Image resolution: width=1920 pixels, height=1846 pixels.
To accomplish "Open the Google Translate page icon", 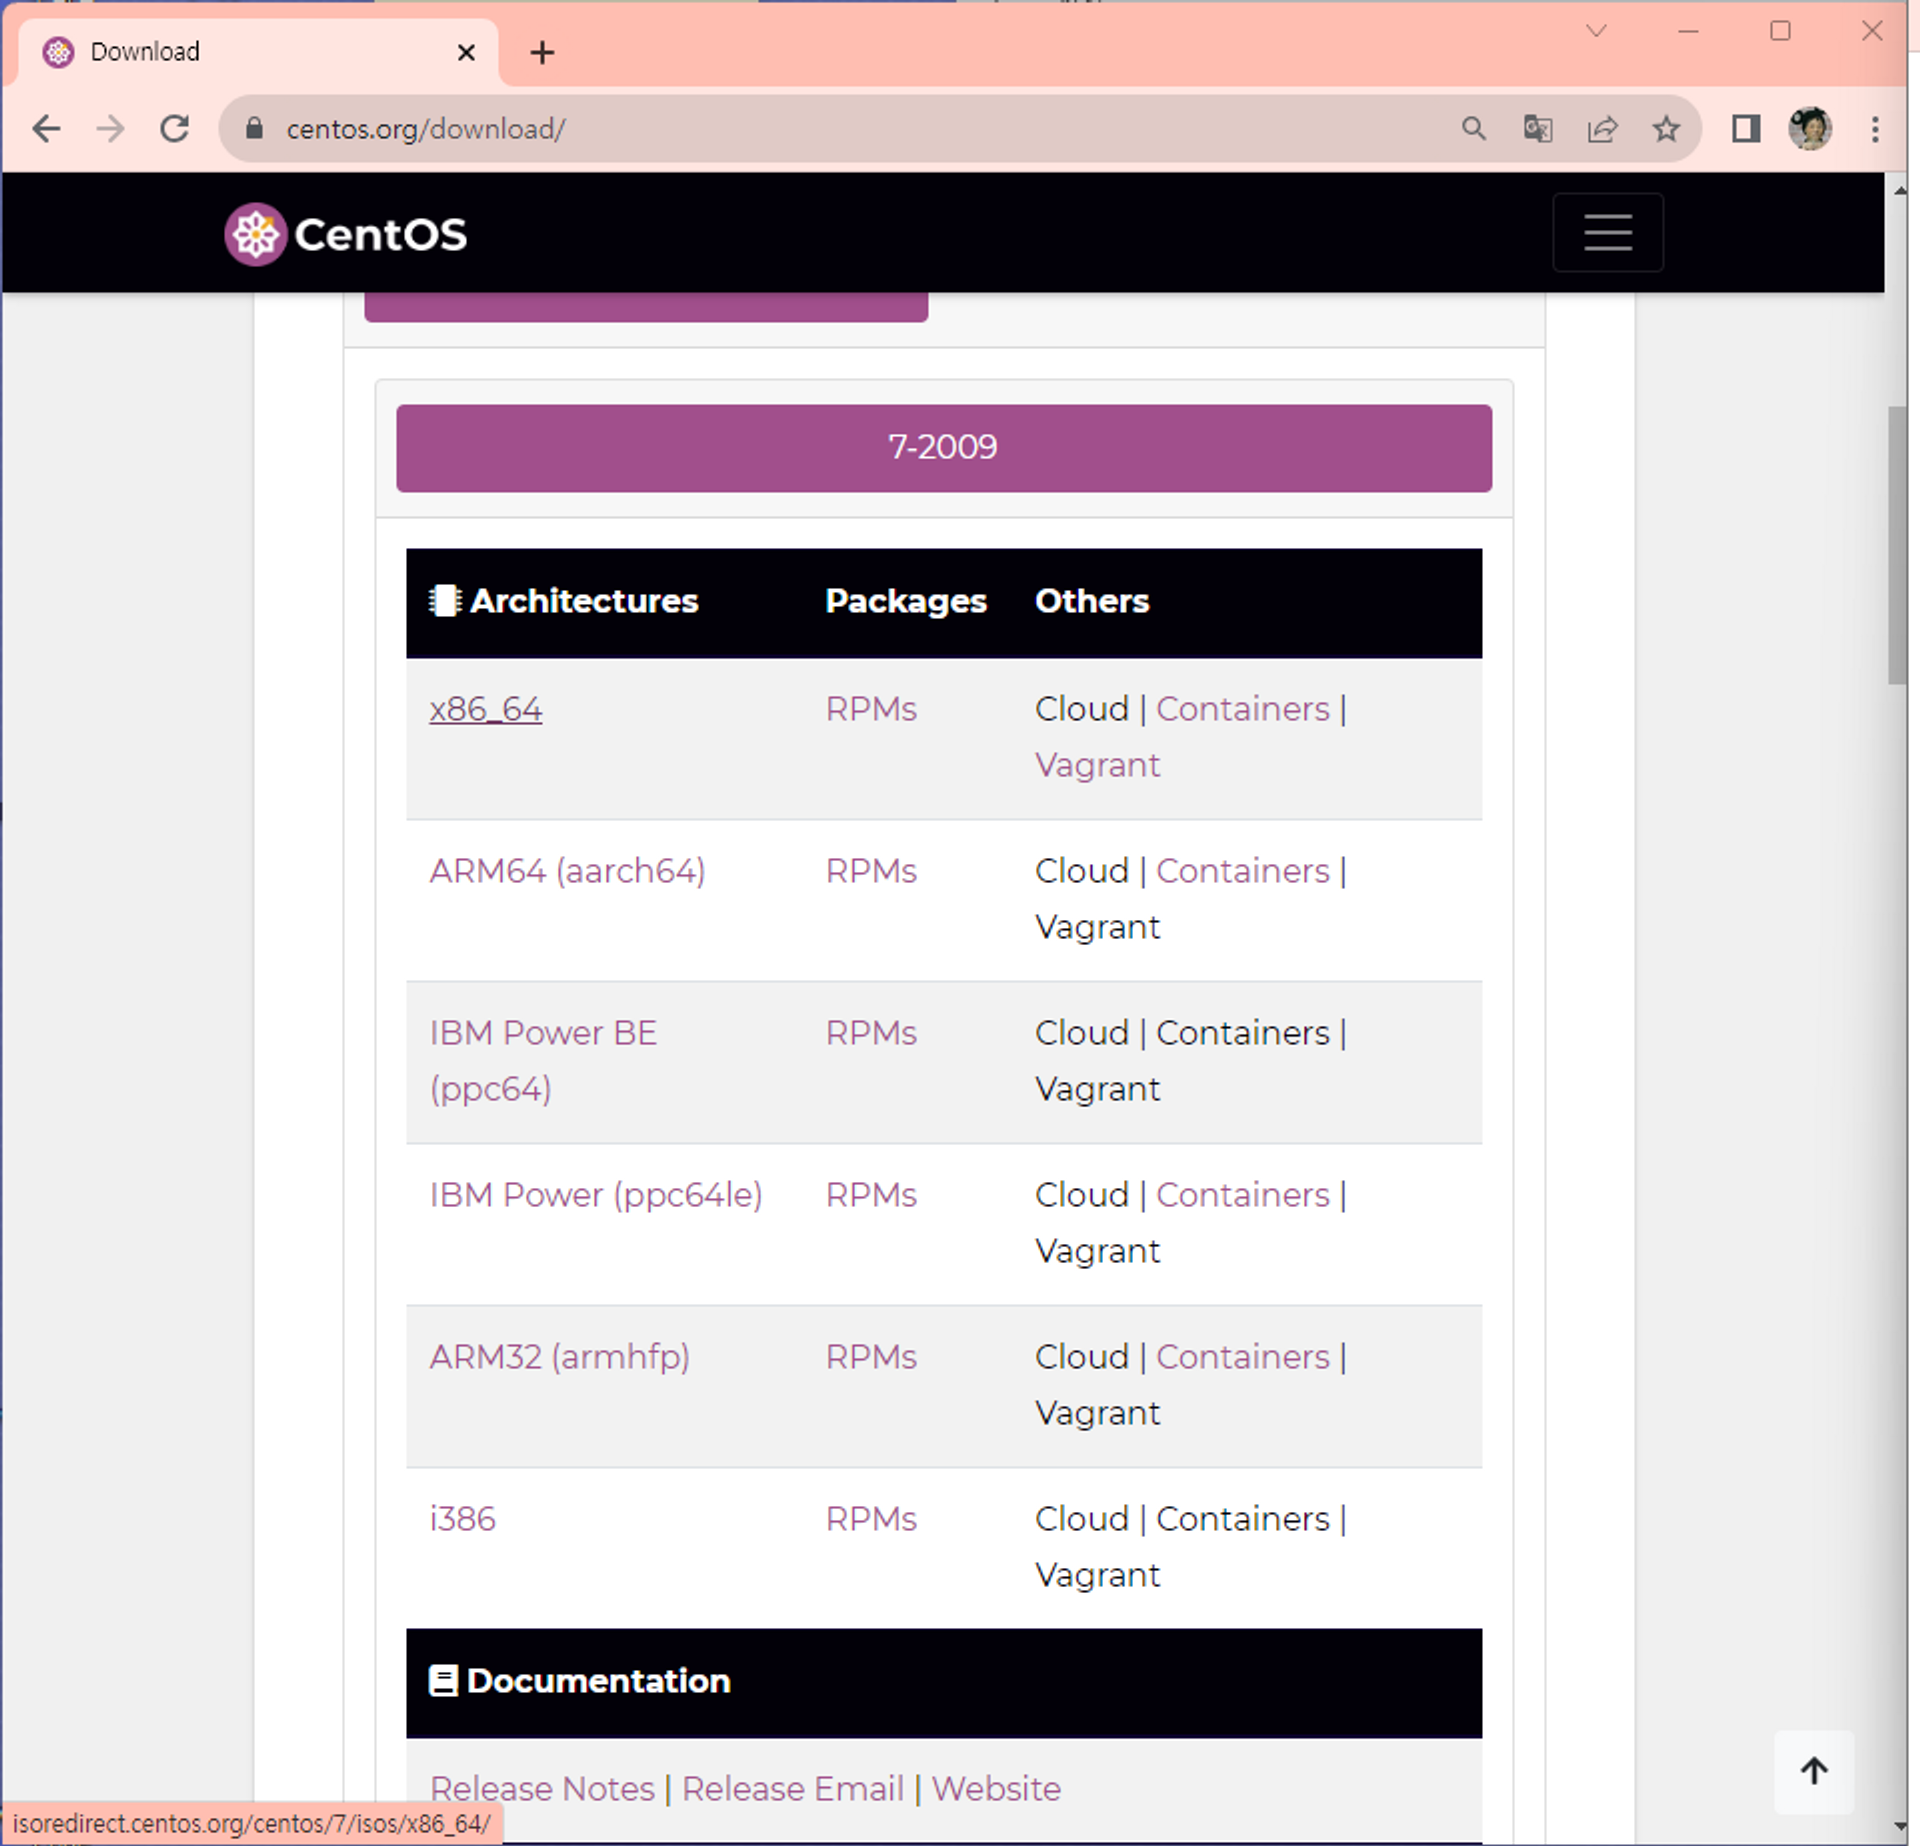I will (x=1537, y=129).
